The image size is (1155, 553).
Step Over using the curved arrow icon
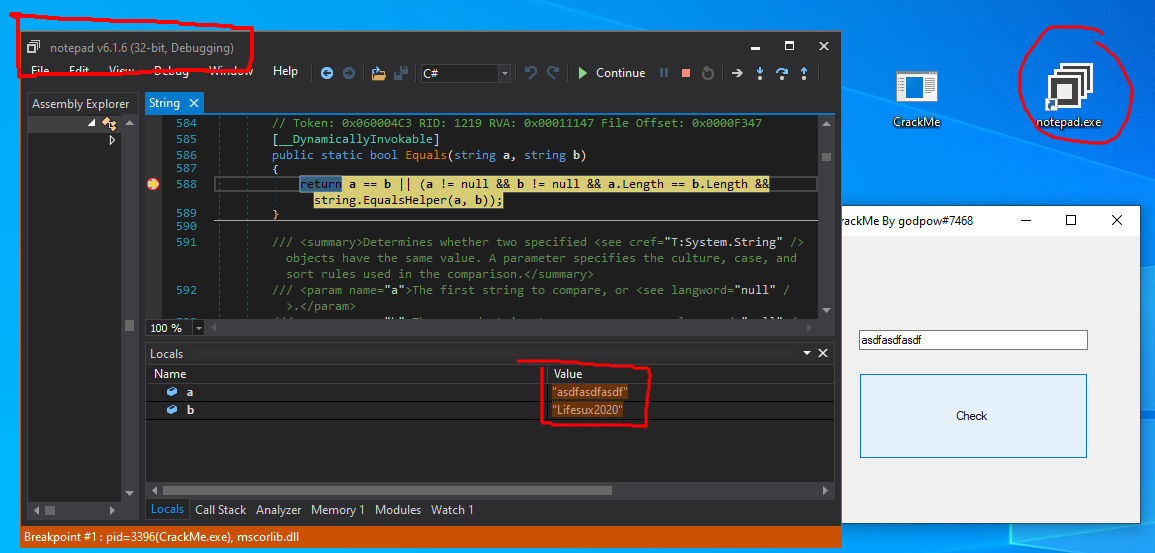(782, 73)
